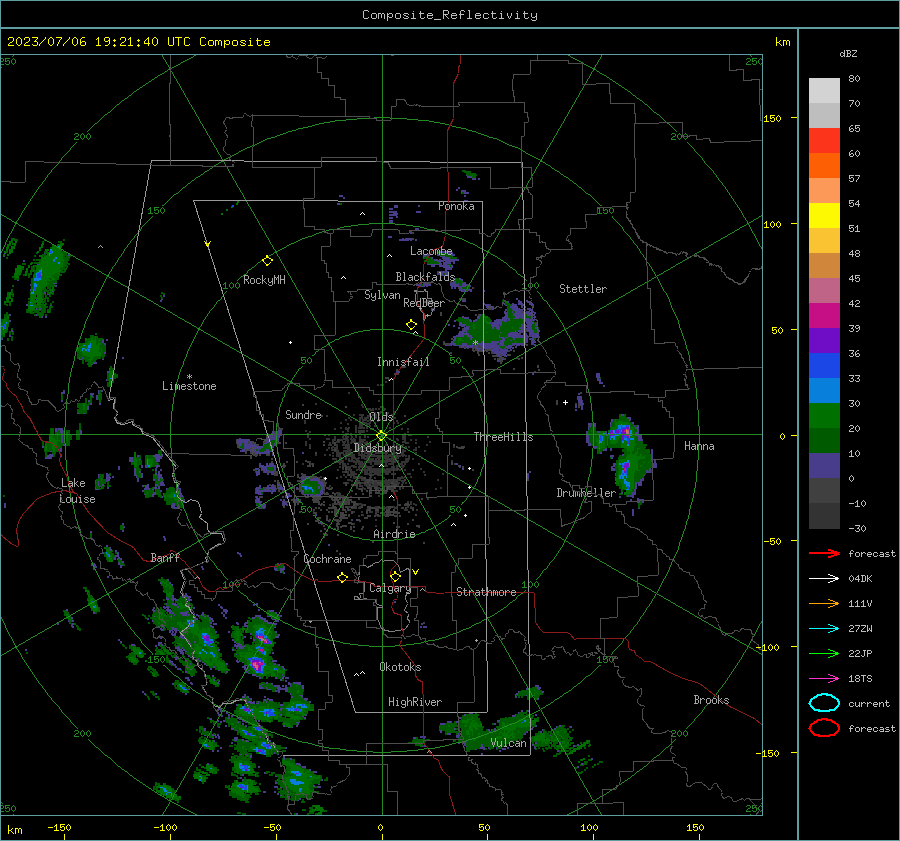Viewport: 900px width, 841px height.
Task: Select the orange swatch between 60 and 57 dBZ
Action: pos(824,166)
